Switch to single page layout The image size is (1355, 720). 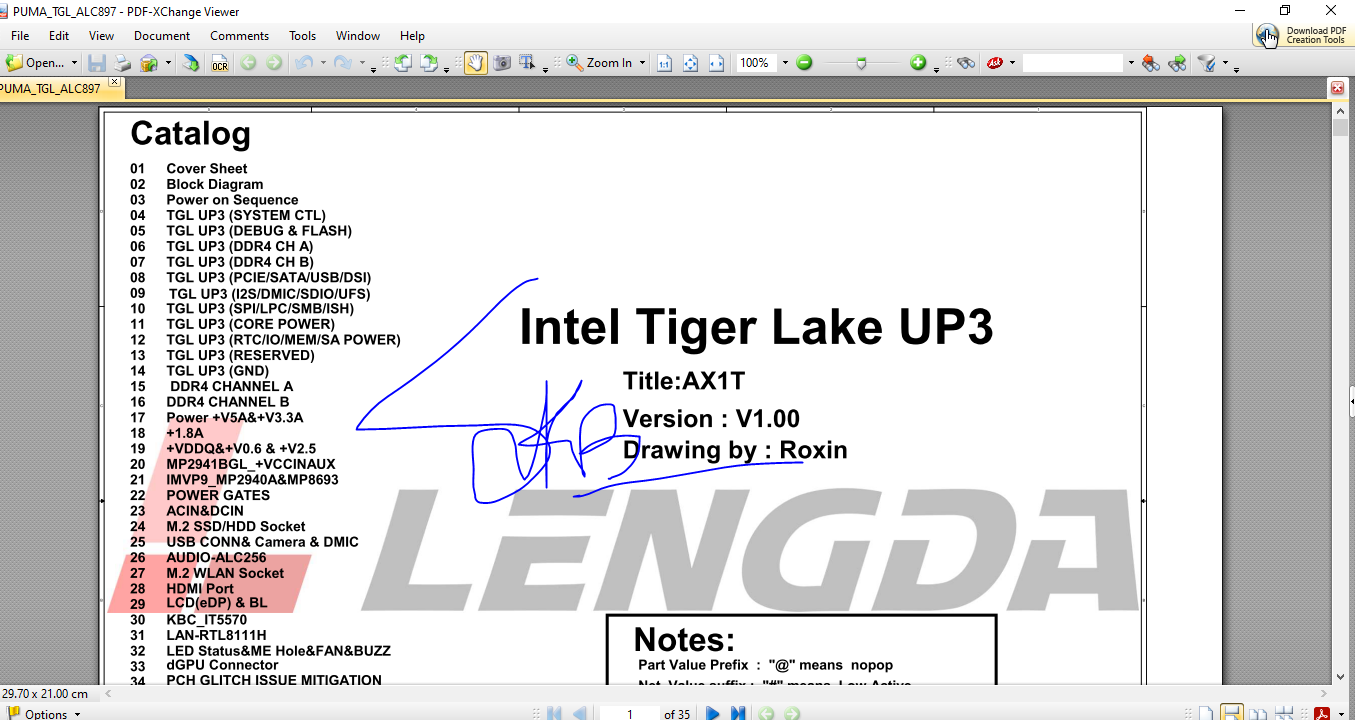(x=1207, y=714)
